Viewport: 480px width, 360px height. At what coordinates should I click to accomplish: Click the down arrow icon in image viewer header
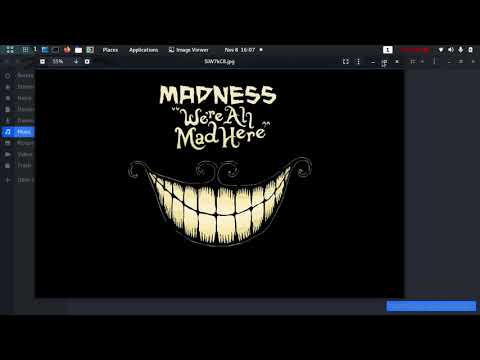(76, 61)
